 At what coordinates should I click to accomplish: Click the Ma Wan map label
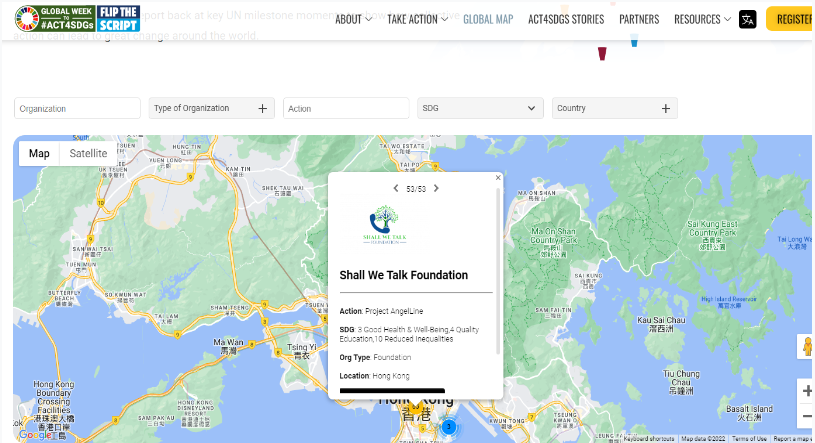pyautogui.click(x=228, y=346)
